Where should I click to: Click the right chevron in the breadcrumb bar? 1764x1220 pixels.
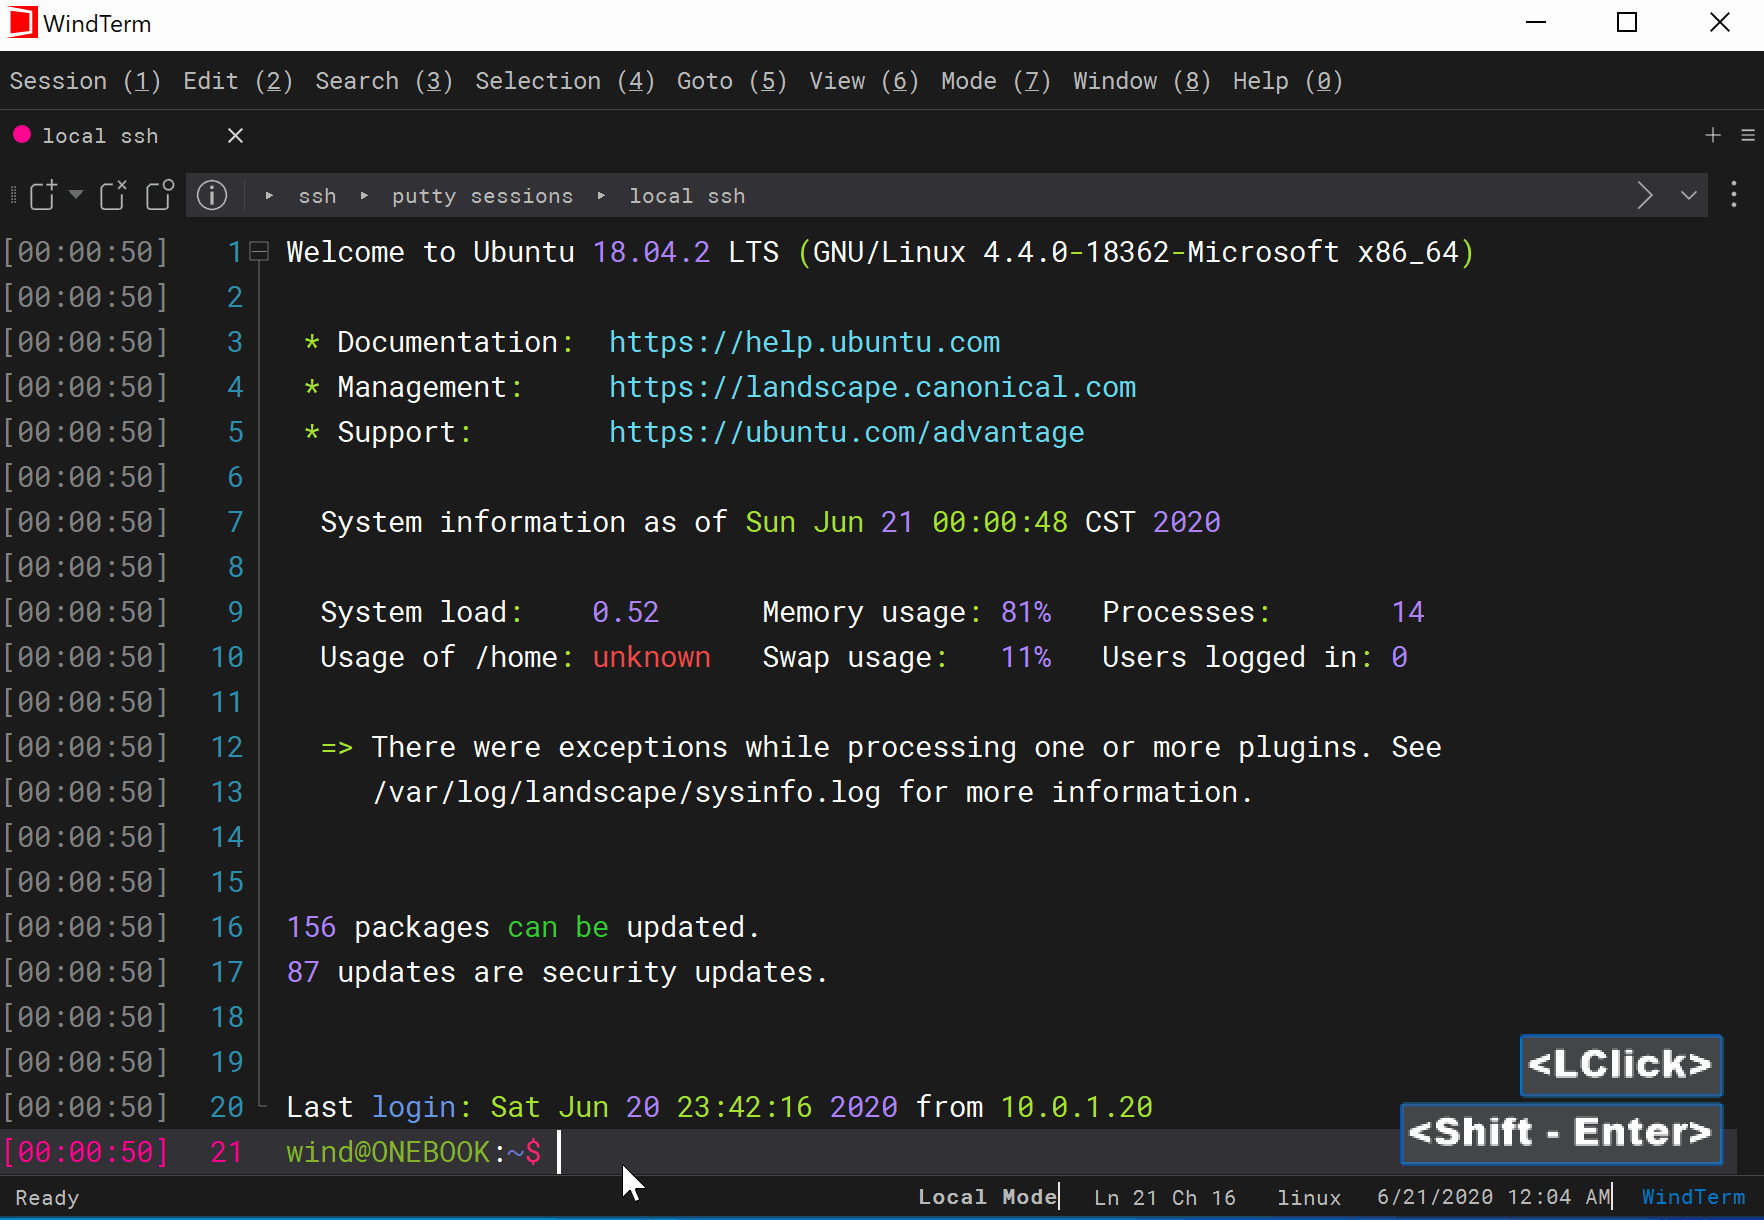1645,195
